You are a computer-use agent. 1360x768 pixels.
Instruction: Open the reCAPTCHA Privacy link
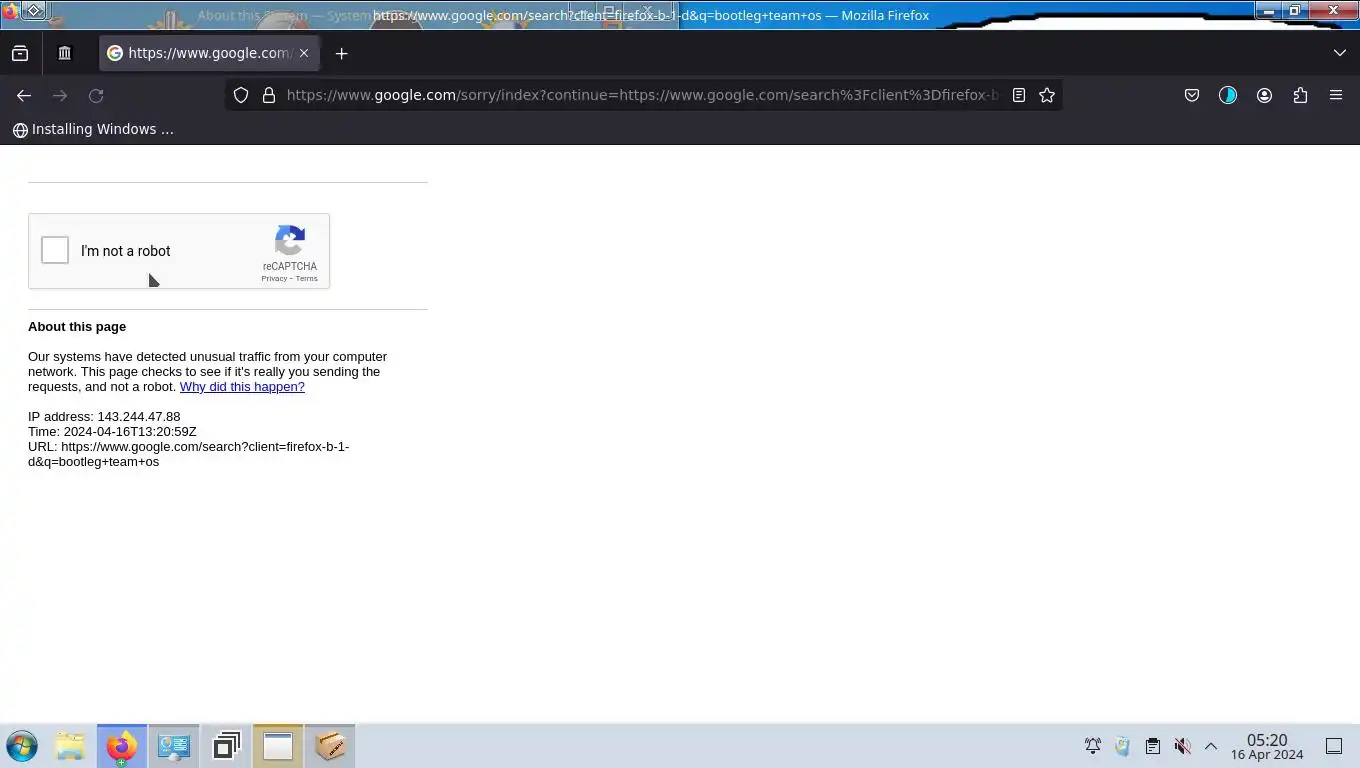coord(273,279)
